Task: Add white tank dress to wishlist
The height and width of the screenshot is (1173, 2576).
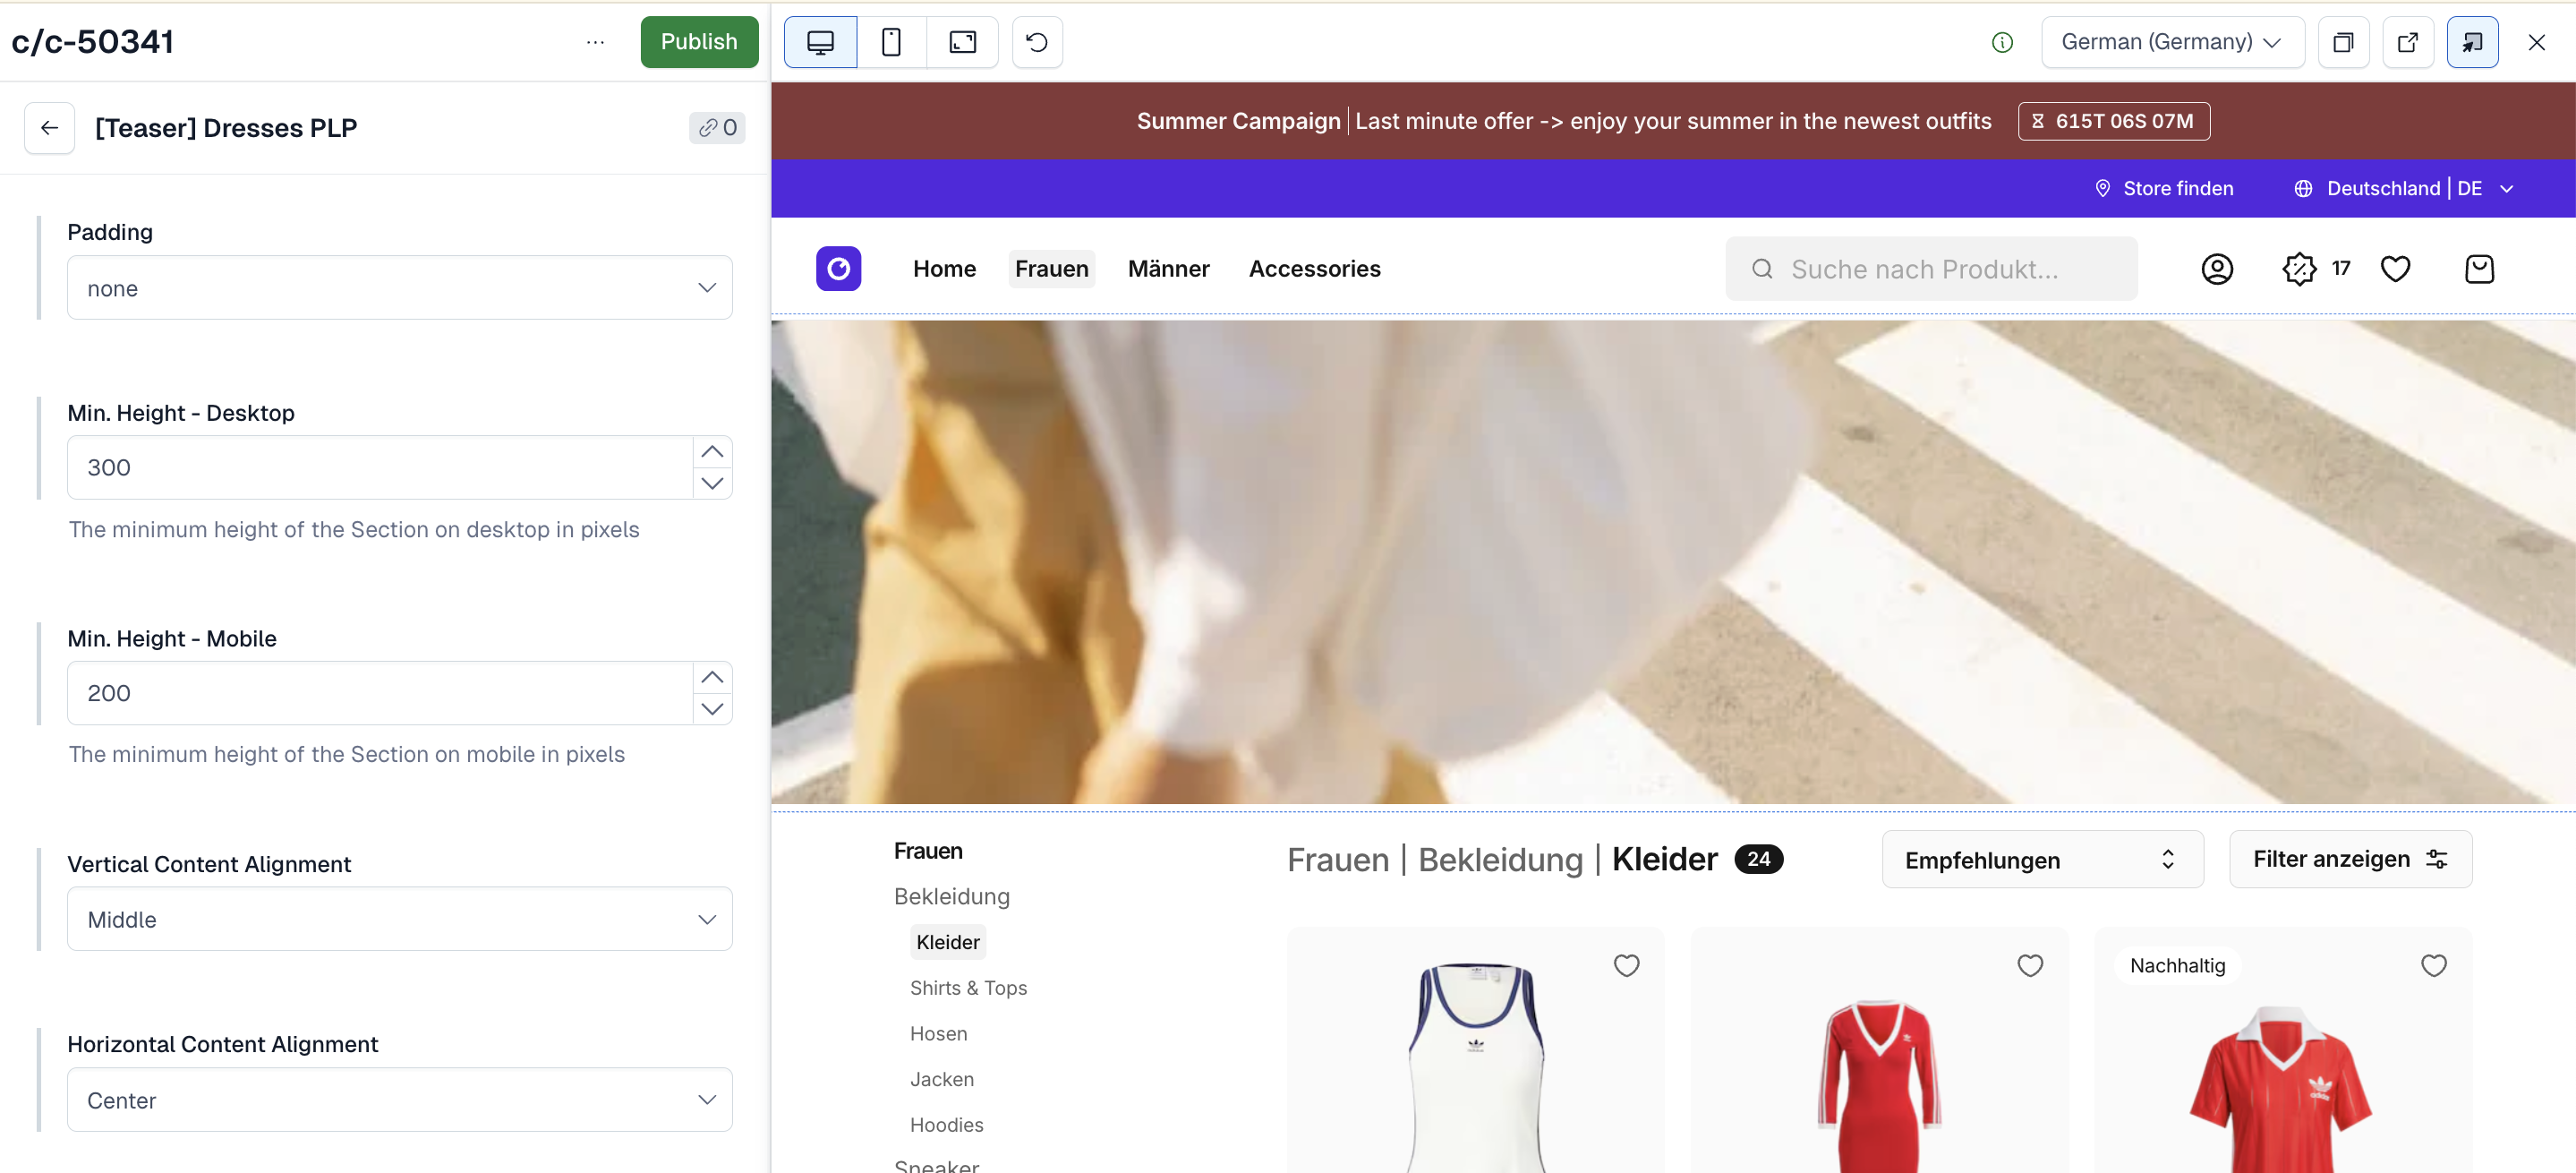Action: coord(1626,965)
